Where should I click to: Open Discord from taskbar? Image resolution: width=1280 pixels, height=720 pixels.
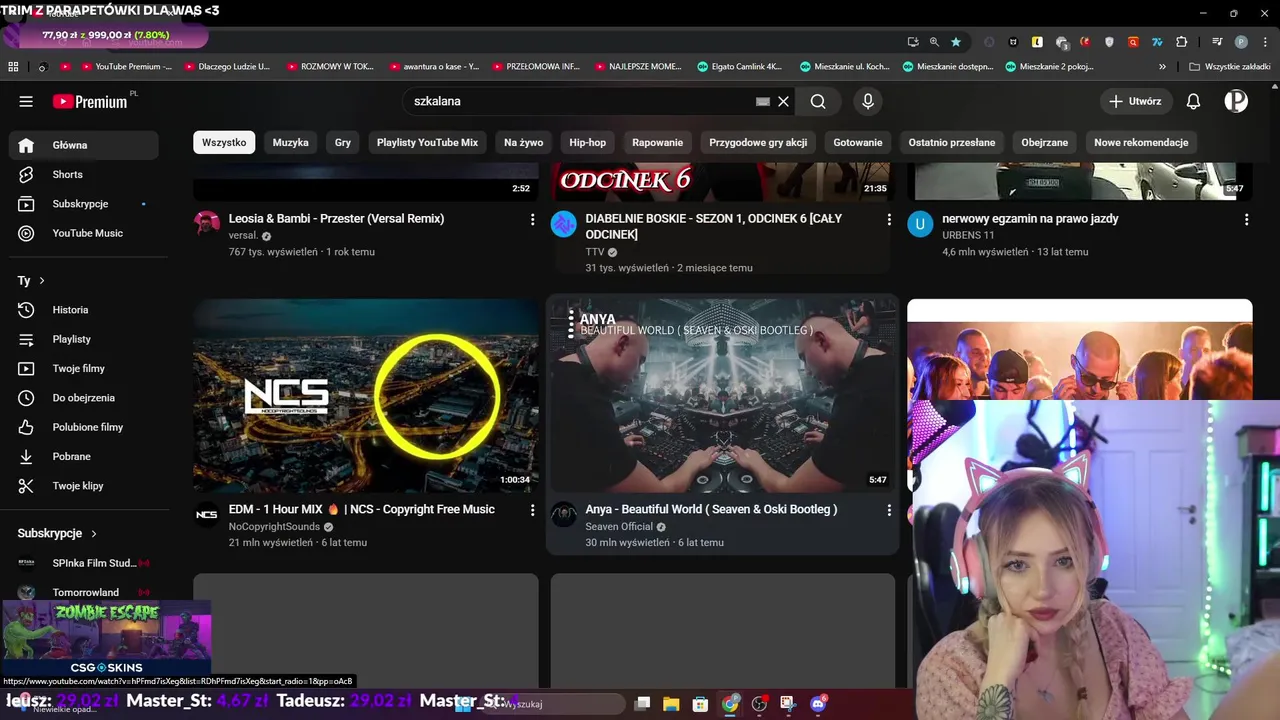818,704
